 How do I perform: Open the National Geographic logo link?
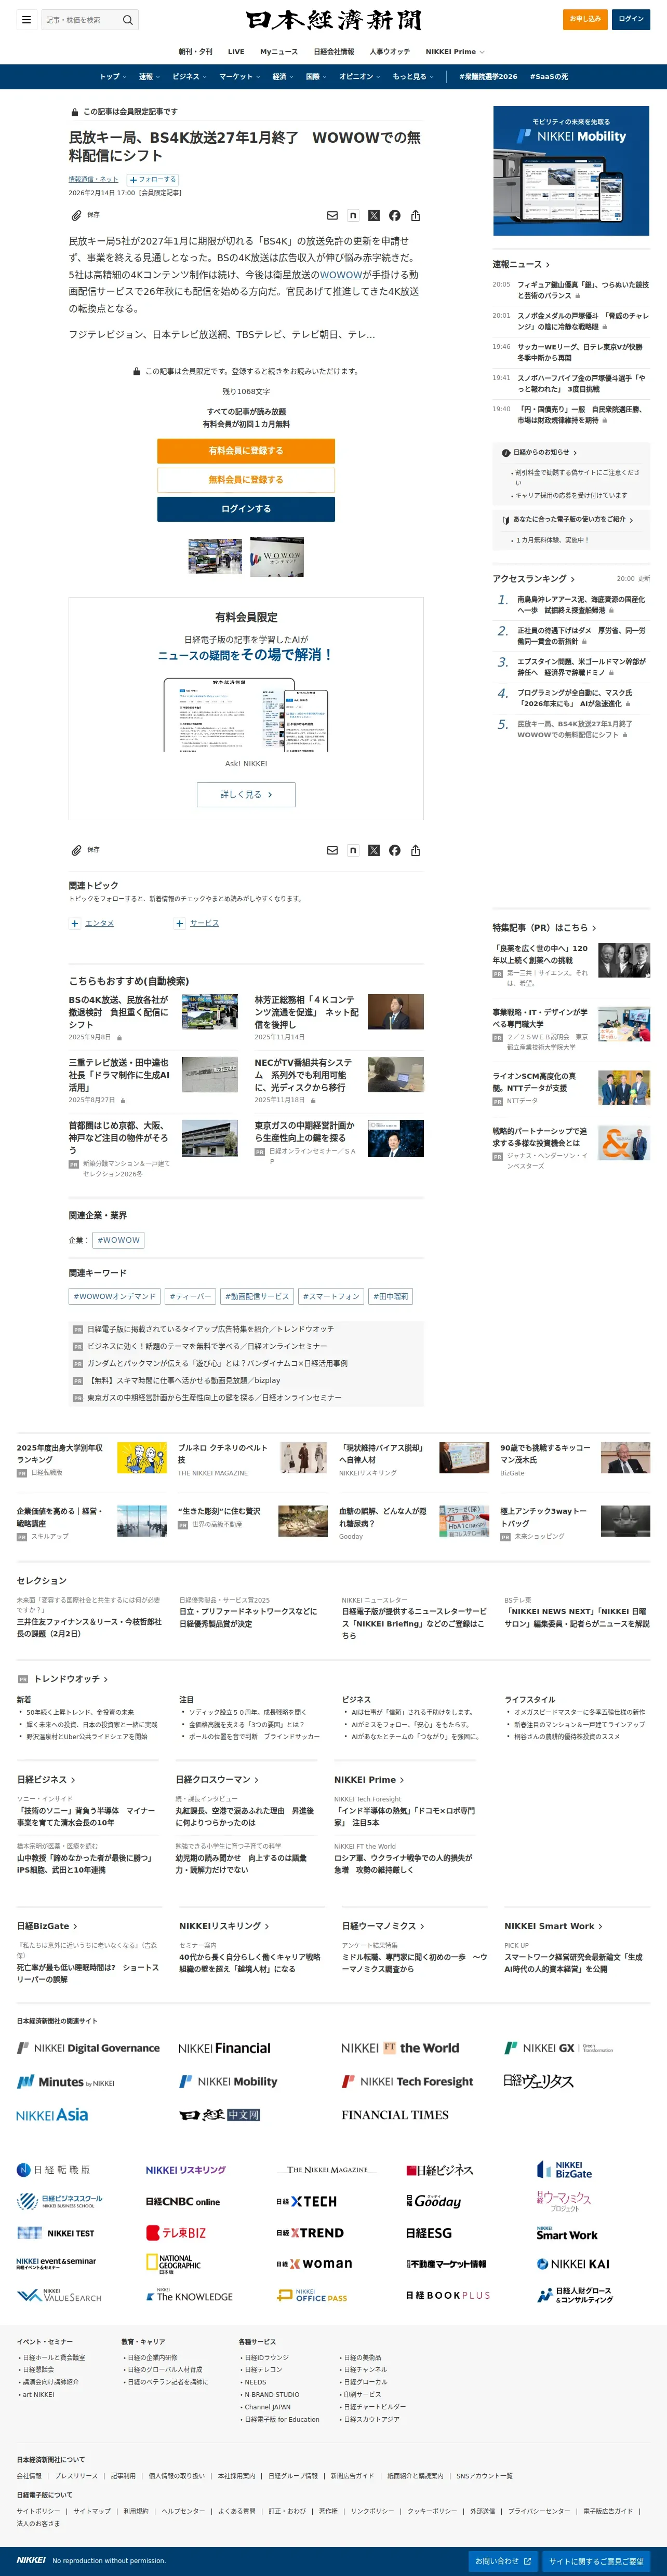click(x=173, y=2263)
